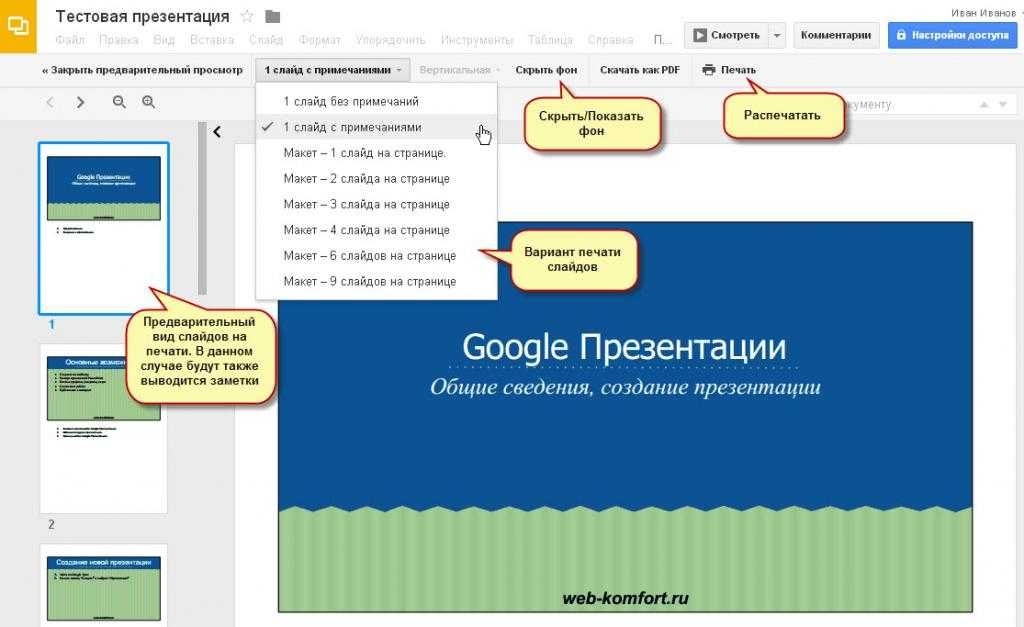Viewport: 1024px width, 627px height.
Task: Click the lock icon on the access button
Action: tap(901, 35)
